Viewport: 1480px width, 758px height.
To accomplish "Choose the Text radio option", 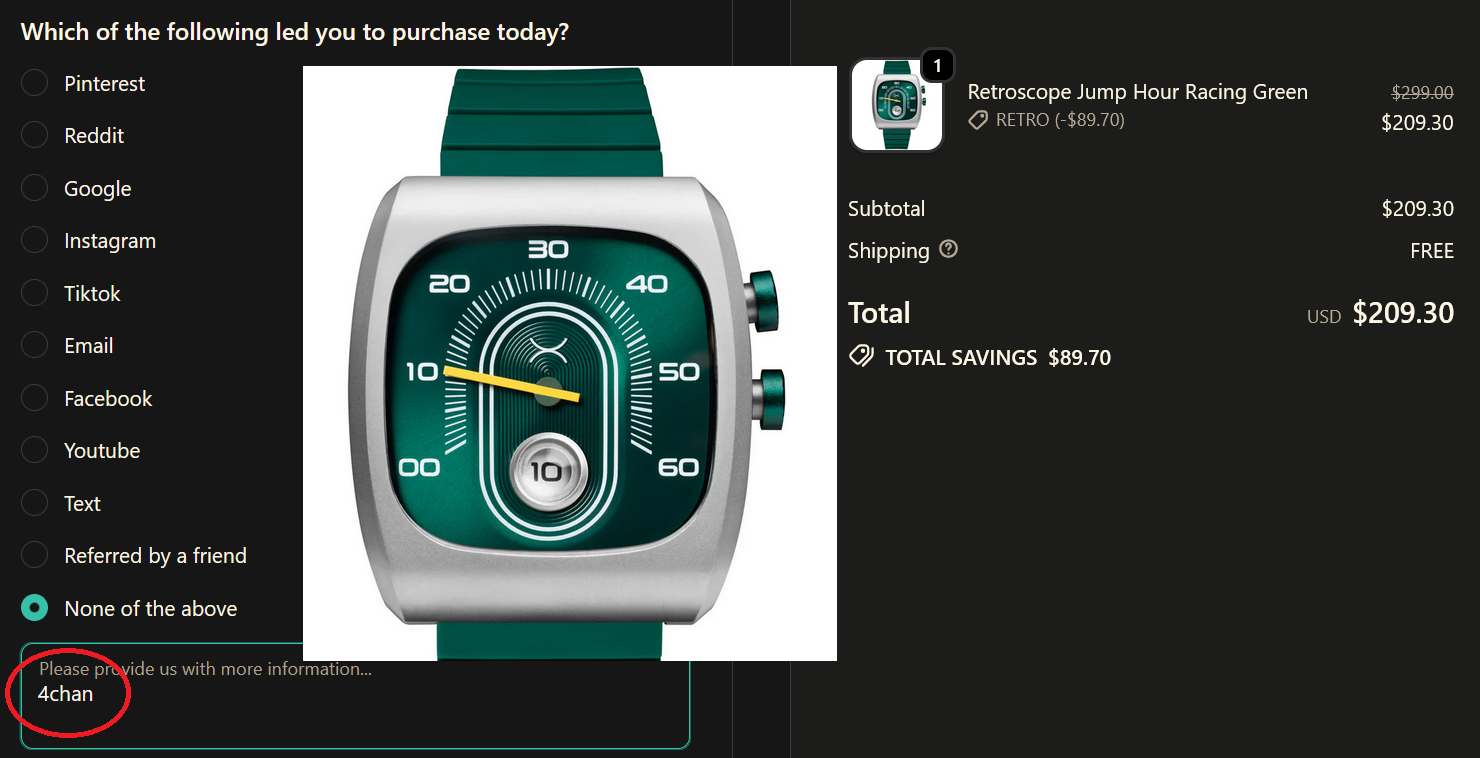I will click(x=35, y=503).
